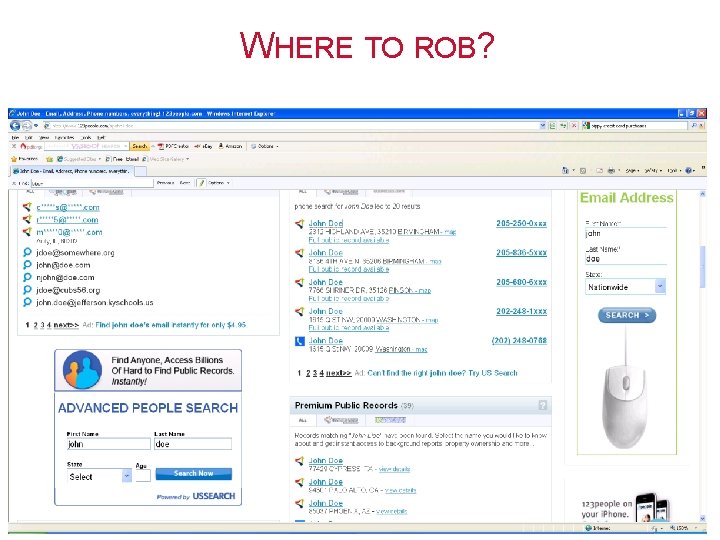The image size is (720, 540).
Task: Click the browser Back arrow button
Action: (x=15, y=125)
